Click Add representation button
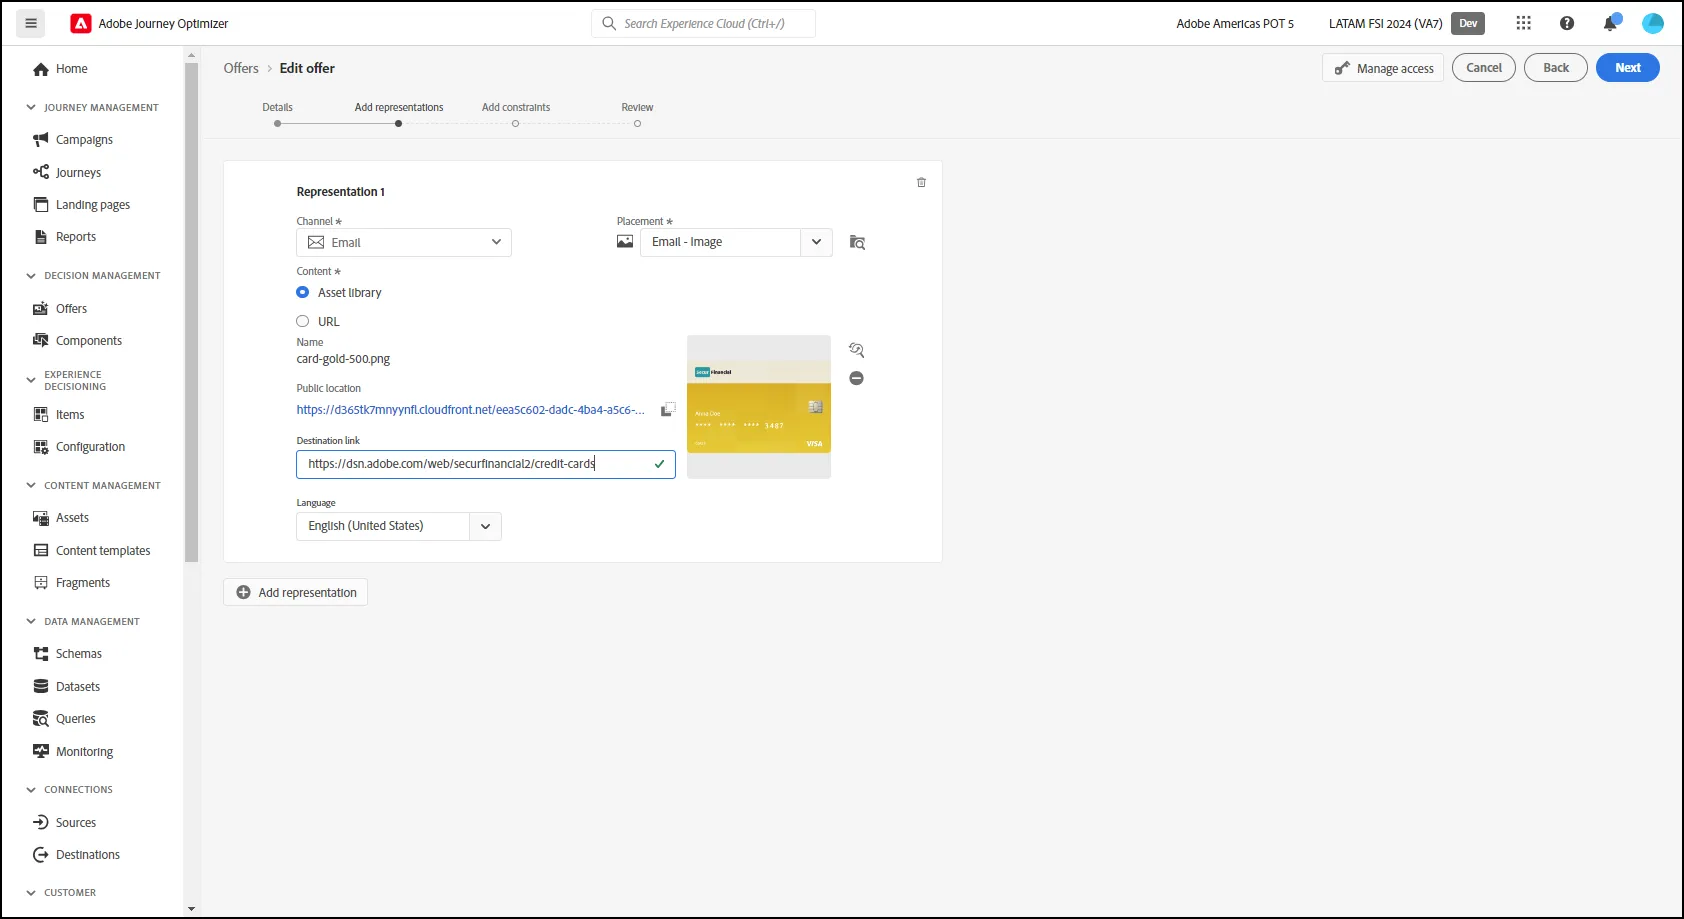The width and height of the screenshot is (1684, 919). (296, 593)
